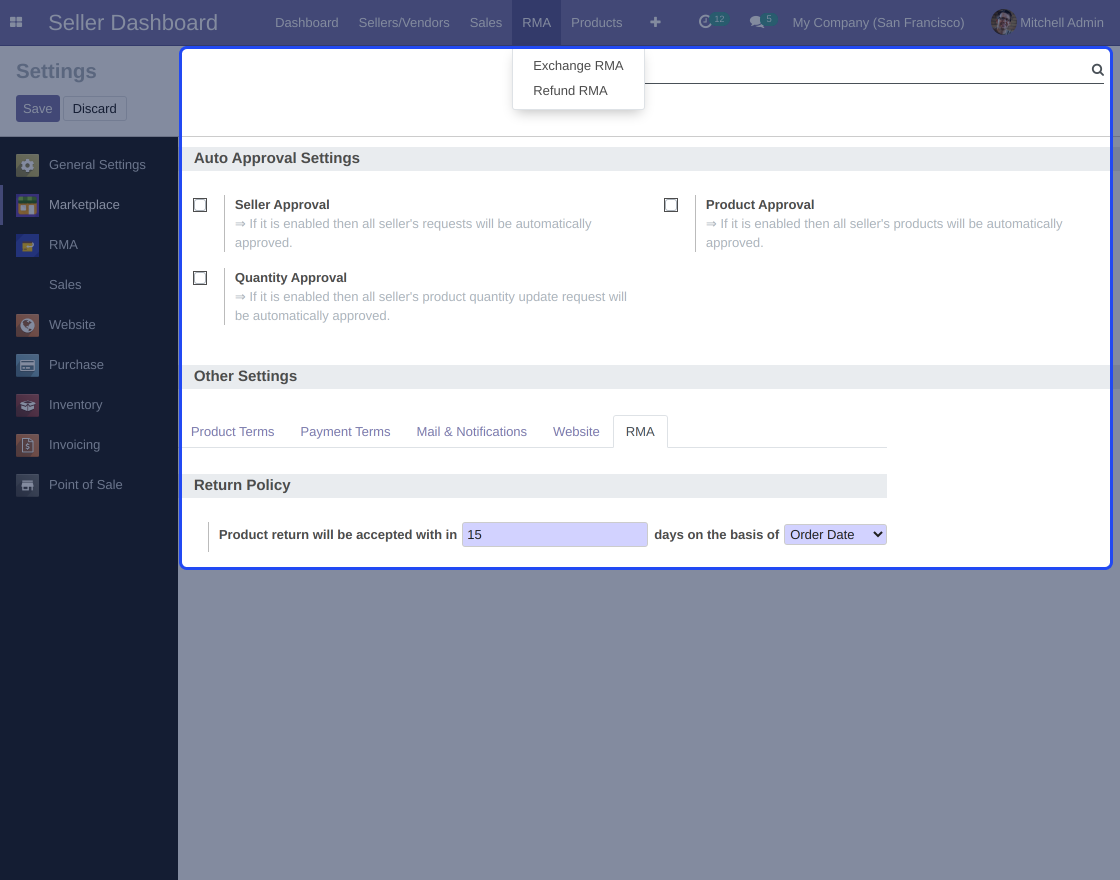The height and width of the screenshot is (880, 1120).
Task: Open the apps grid menu icon
Action: 16,22
